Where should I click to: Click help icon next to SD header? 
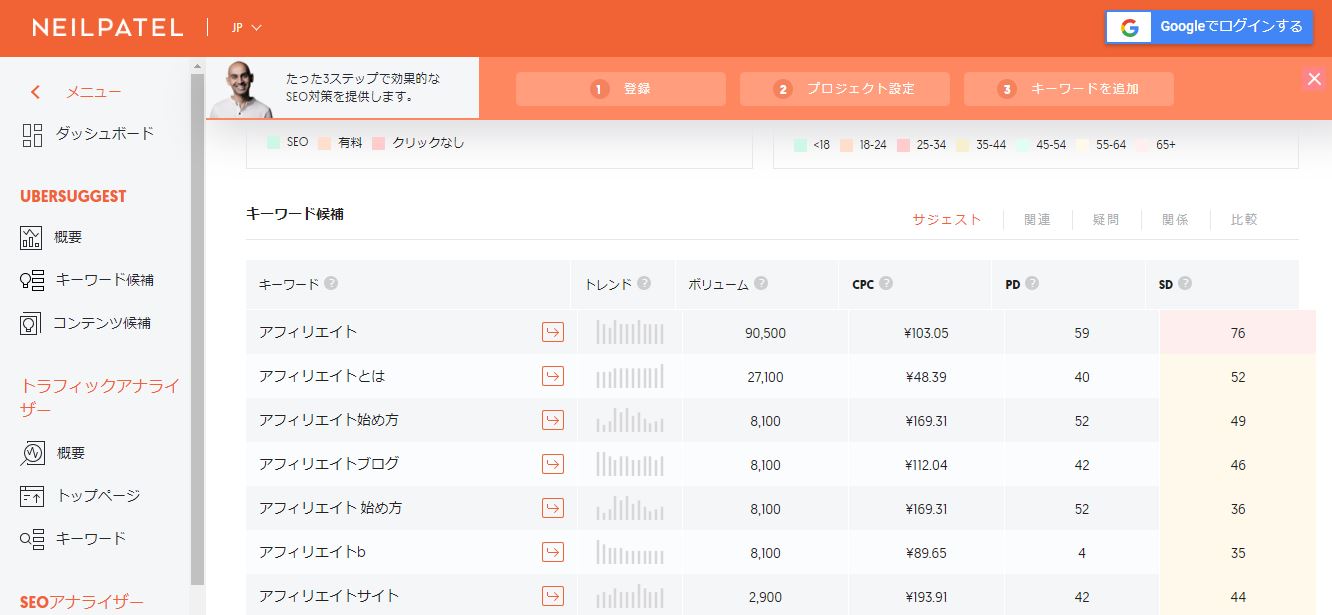(1185, 284)
